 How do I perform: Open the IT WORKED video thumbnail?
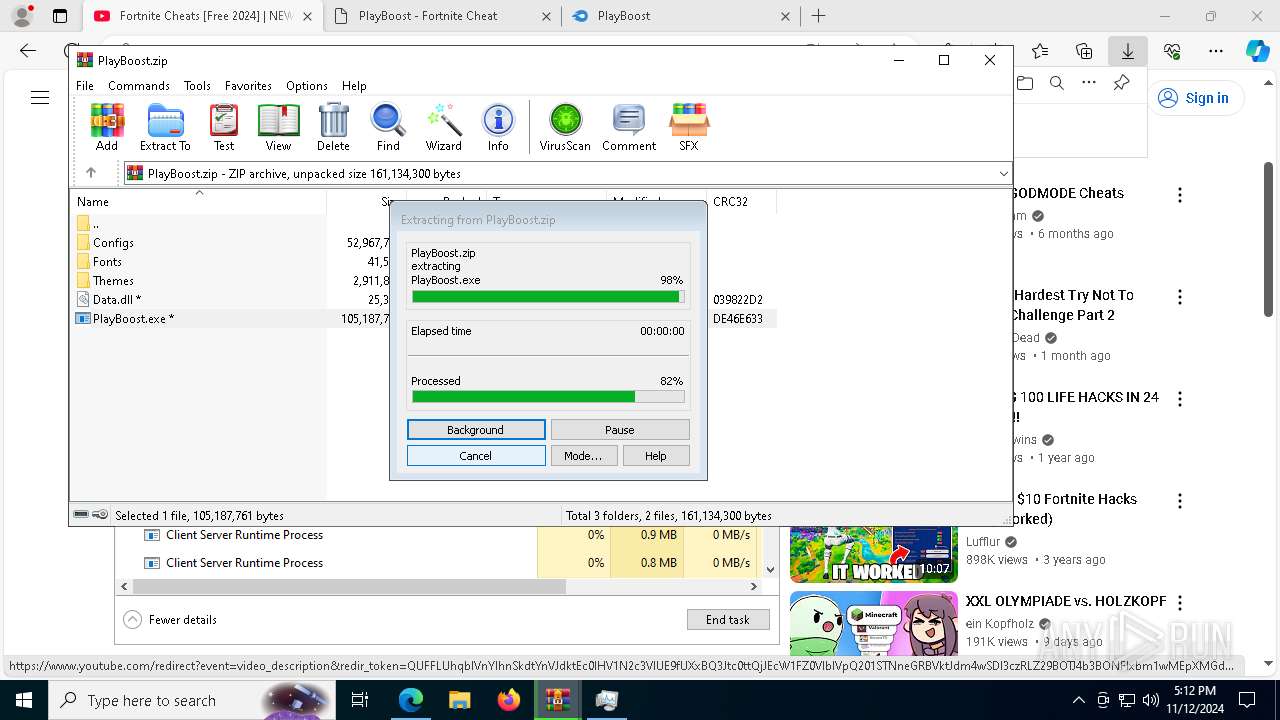[x=874, y=554]
